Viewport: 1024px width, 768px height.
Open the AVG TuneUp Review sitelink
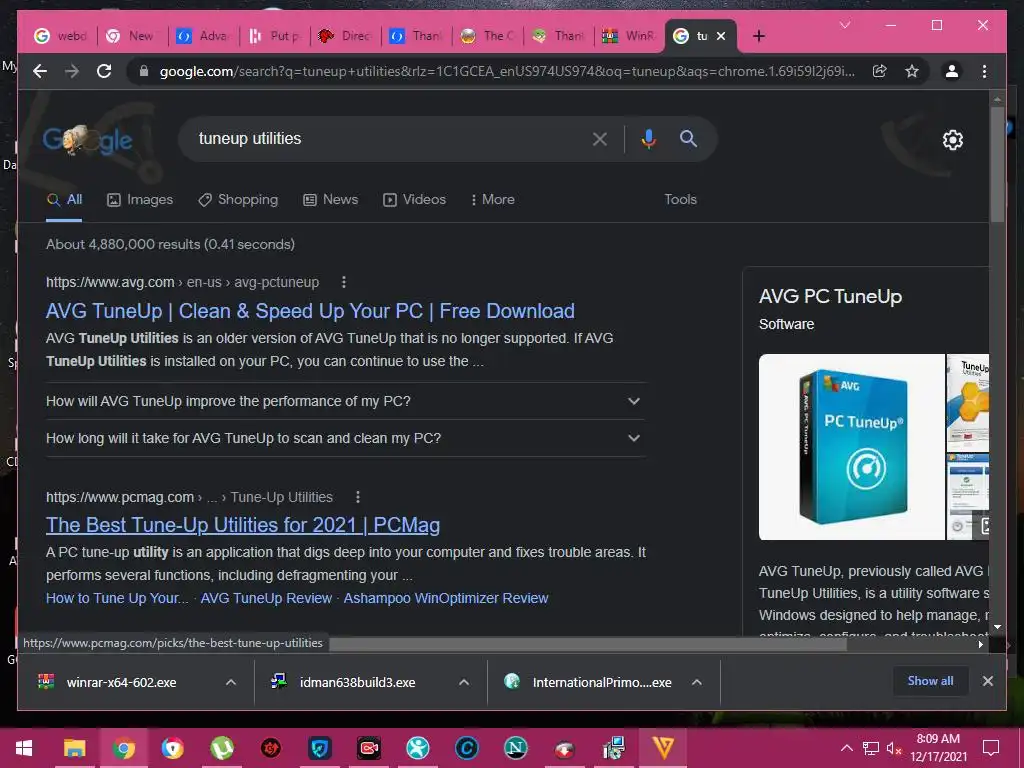click(x=266, y=598)
